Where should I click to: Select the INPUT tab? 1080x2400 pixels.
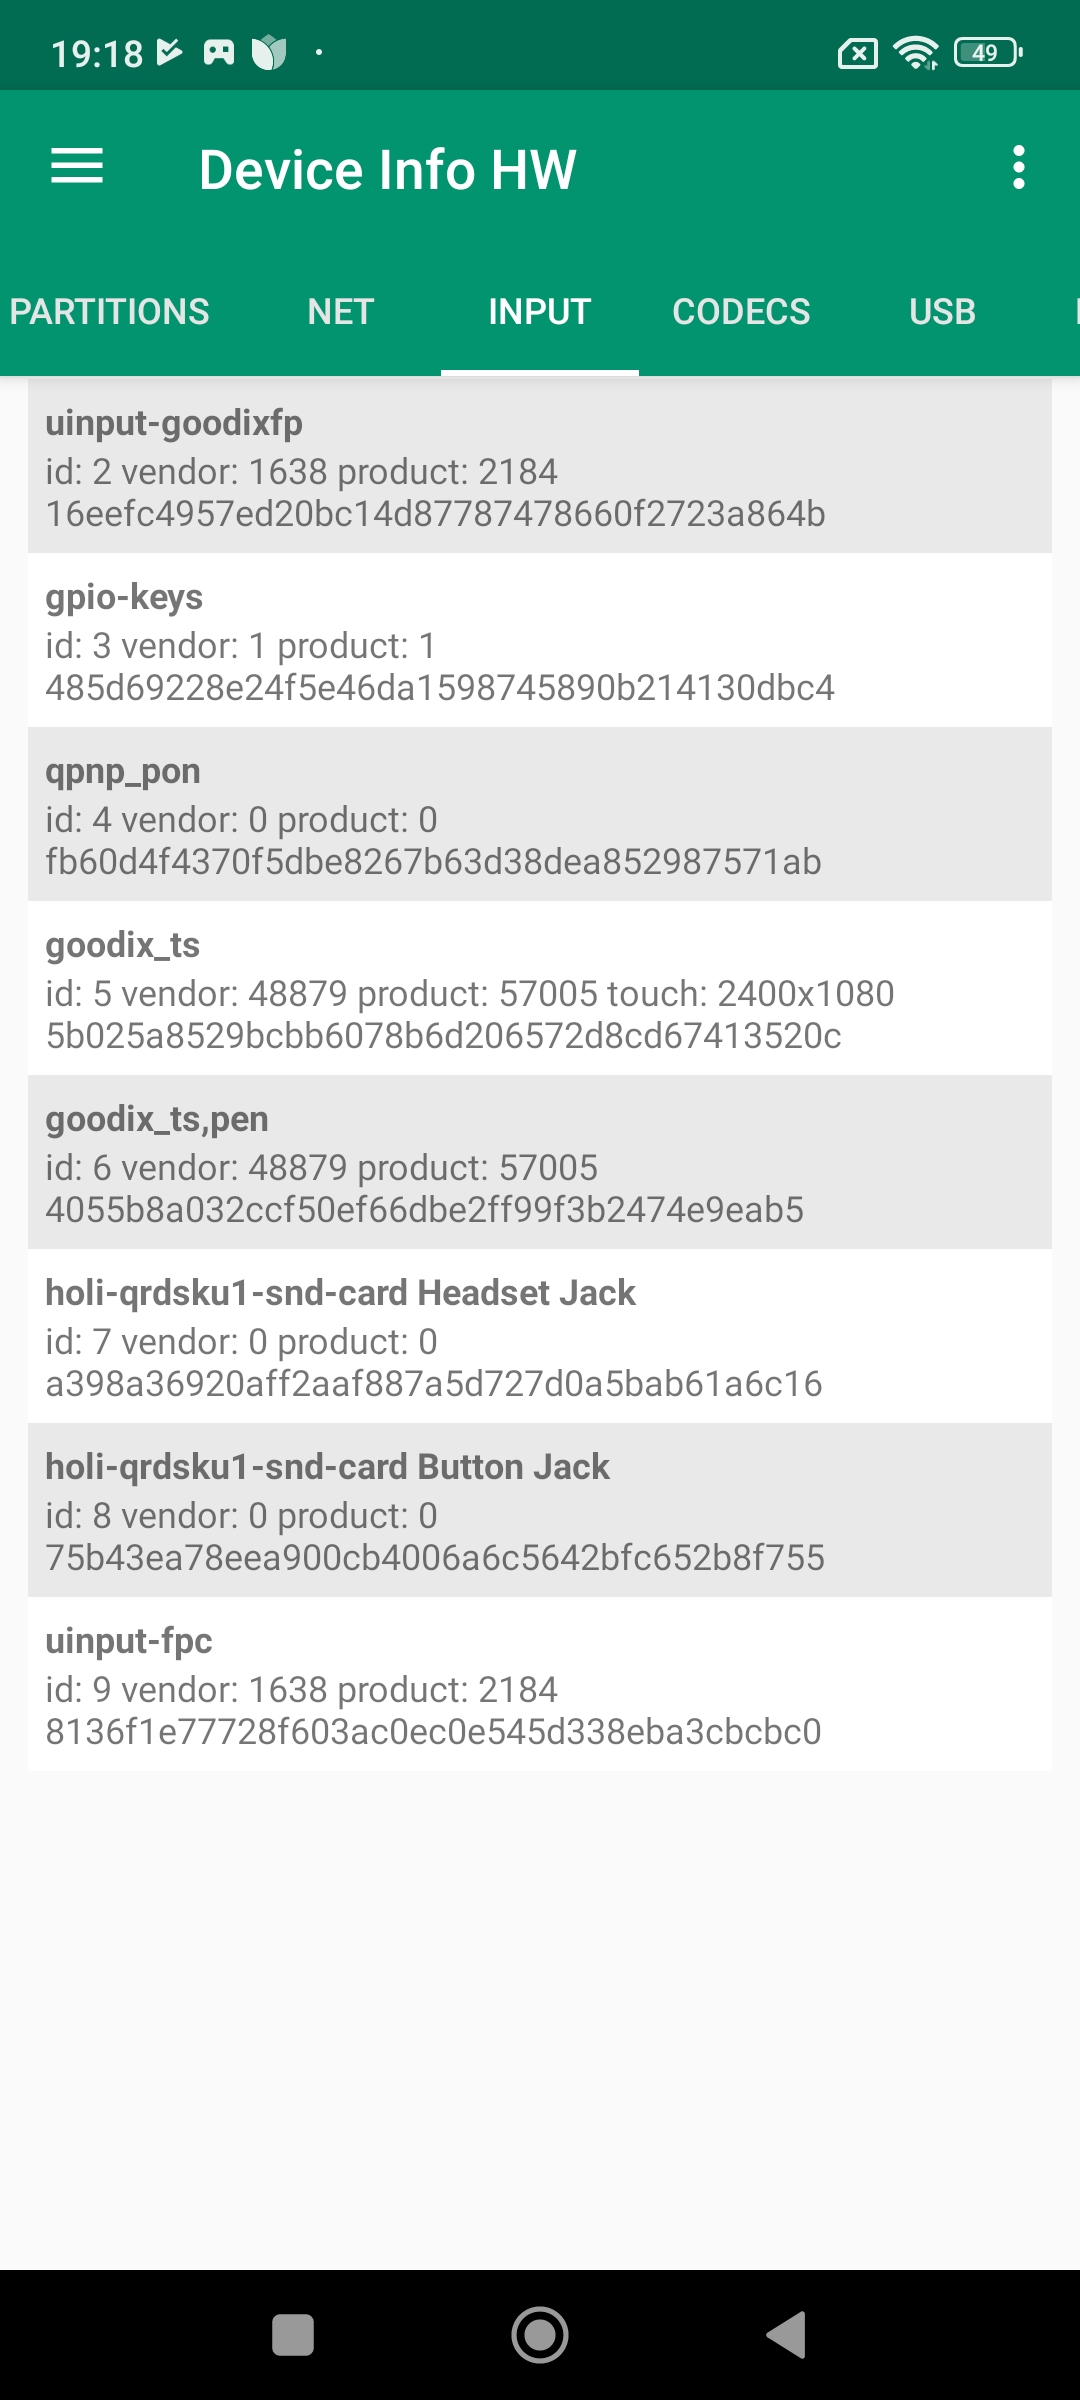coord(540,312)
